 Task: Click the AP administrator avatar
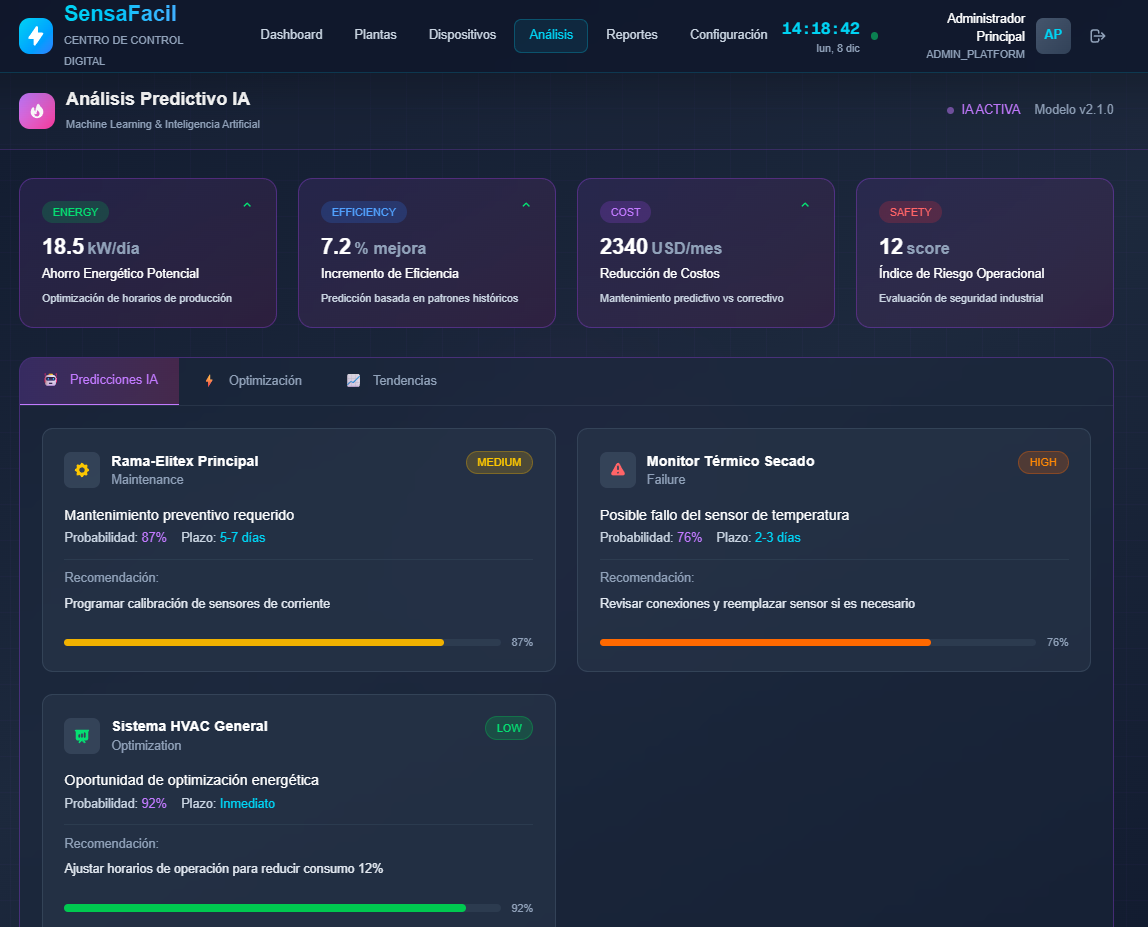1053,35
